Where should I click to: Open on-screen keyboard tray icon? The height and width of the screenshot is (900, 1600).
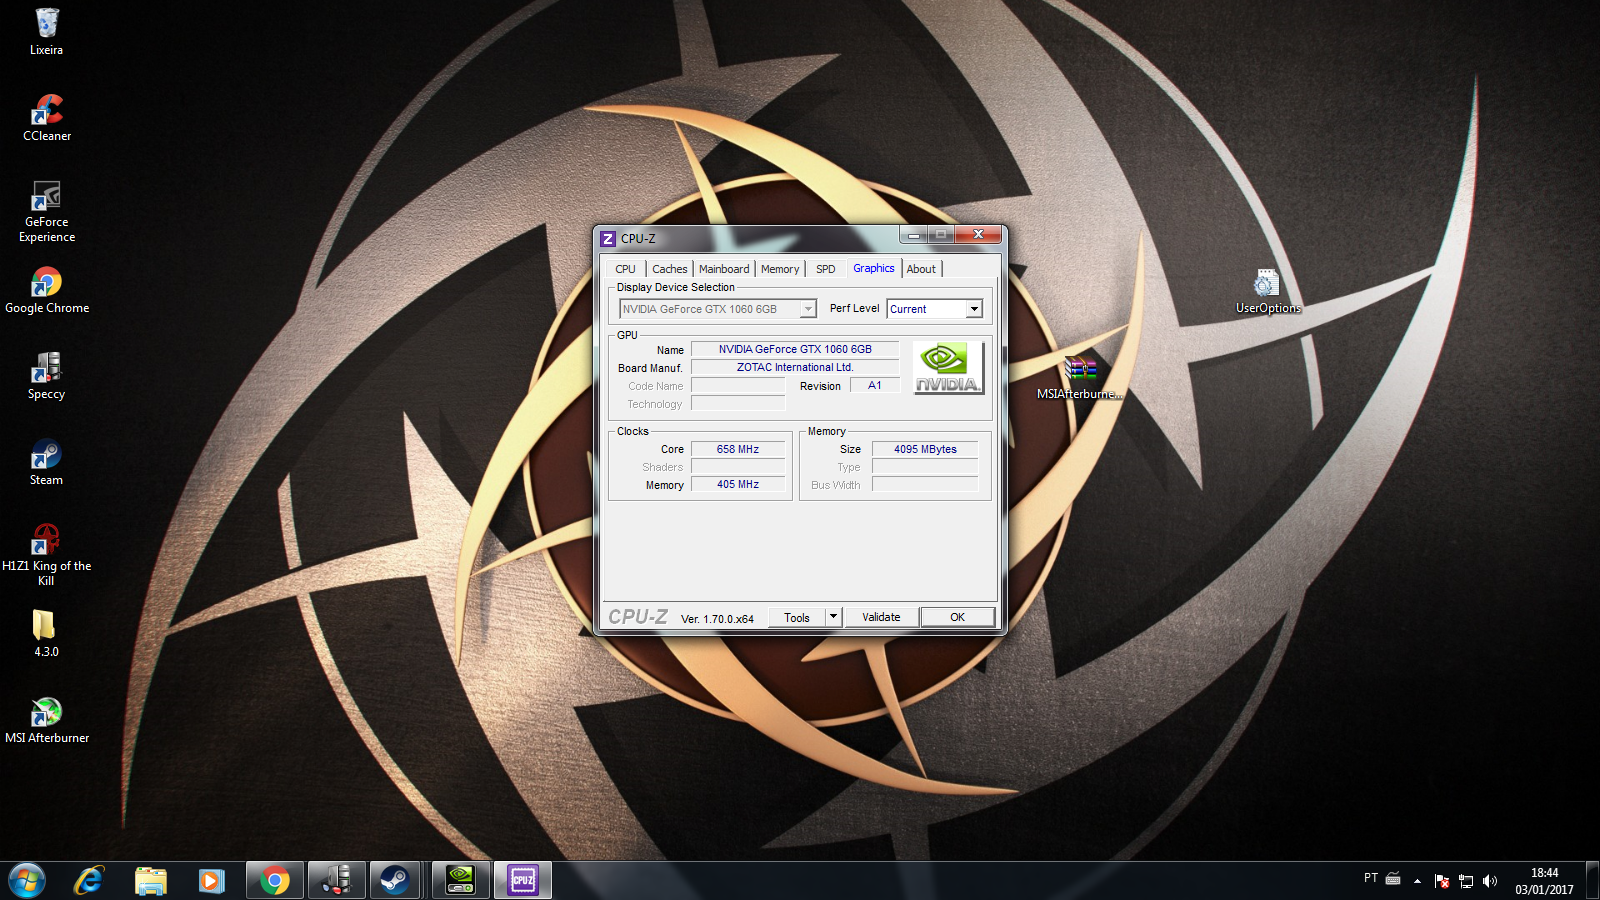[1393, 879]
